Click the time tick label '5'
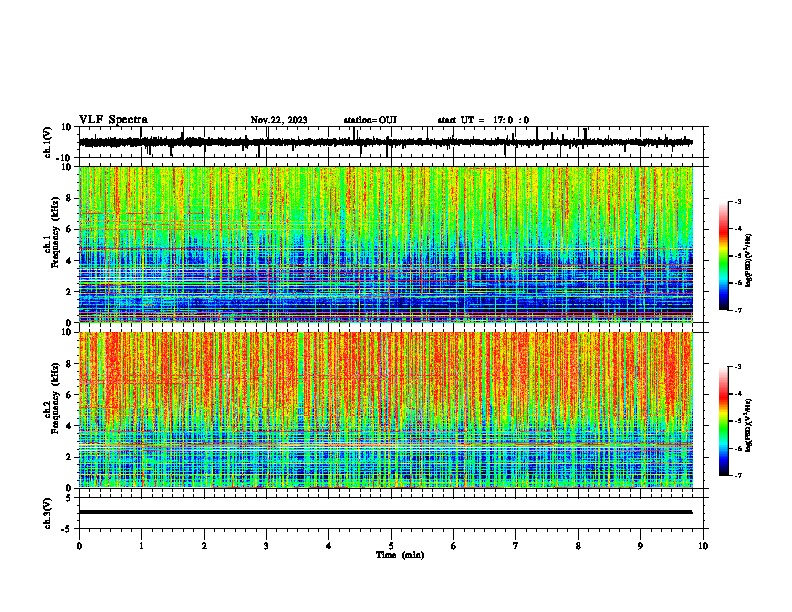Image resolution: width=792 pixels, height=612 pixels. pos(391,546)
